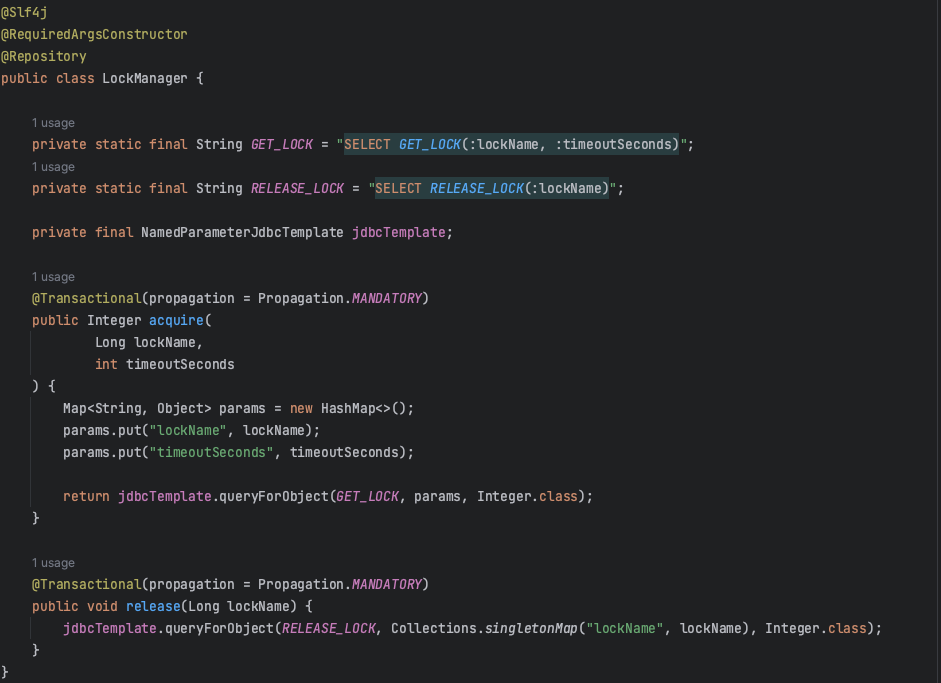
Task: Click Collections in the release method body
Action: coord(434,628)
